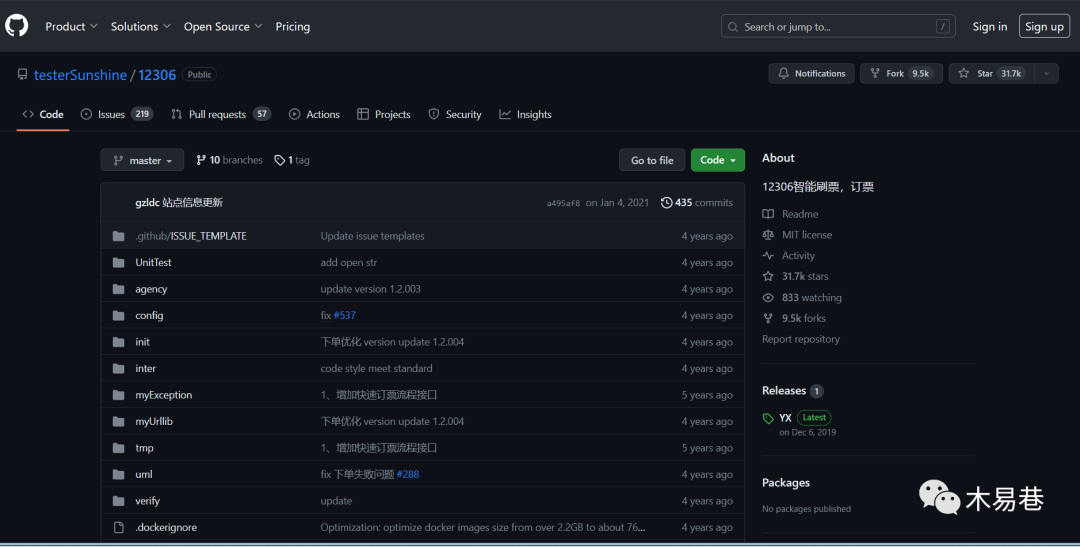Open the verify folder
The image size is (1080, 547).
pyautogui.click(x=147, y=501)
